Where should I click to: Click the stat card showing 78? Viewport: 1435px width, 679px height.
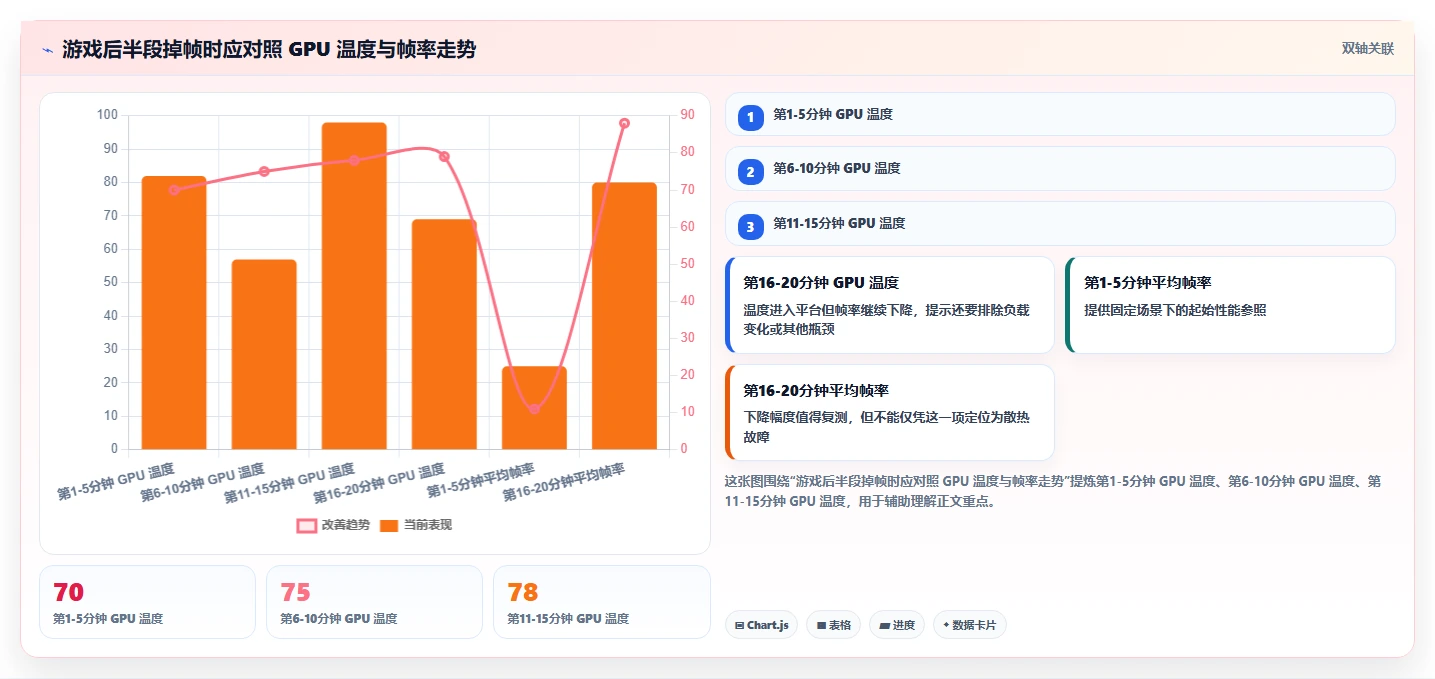(602, 602)
